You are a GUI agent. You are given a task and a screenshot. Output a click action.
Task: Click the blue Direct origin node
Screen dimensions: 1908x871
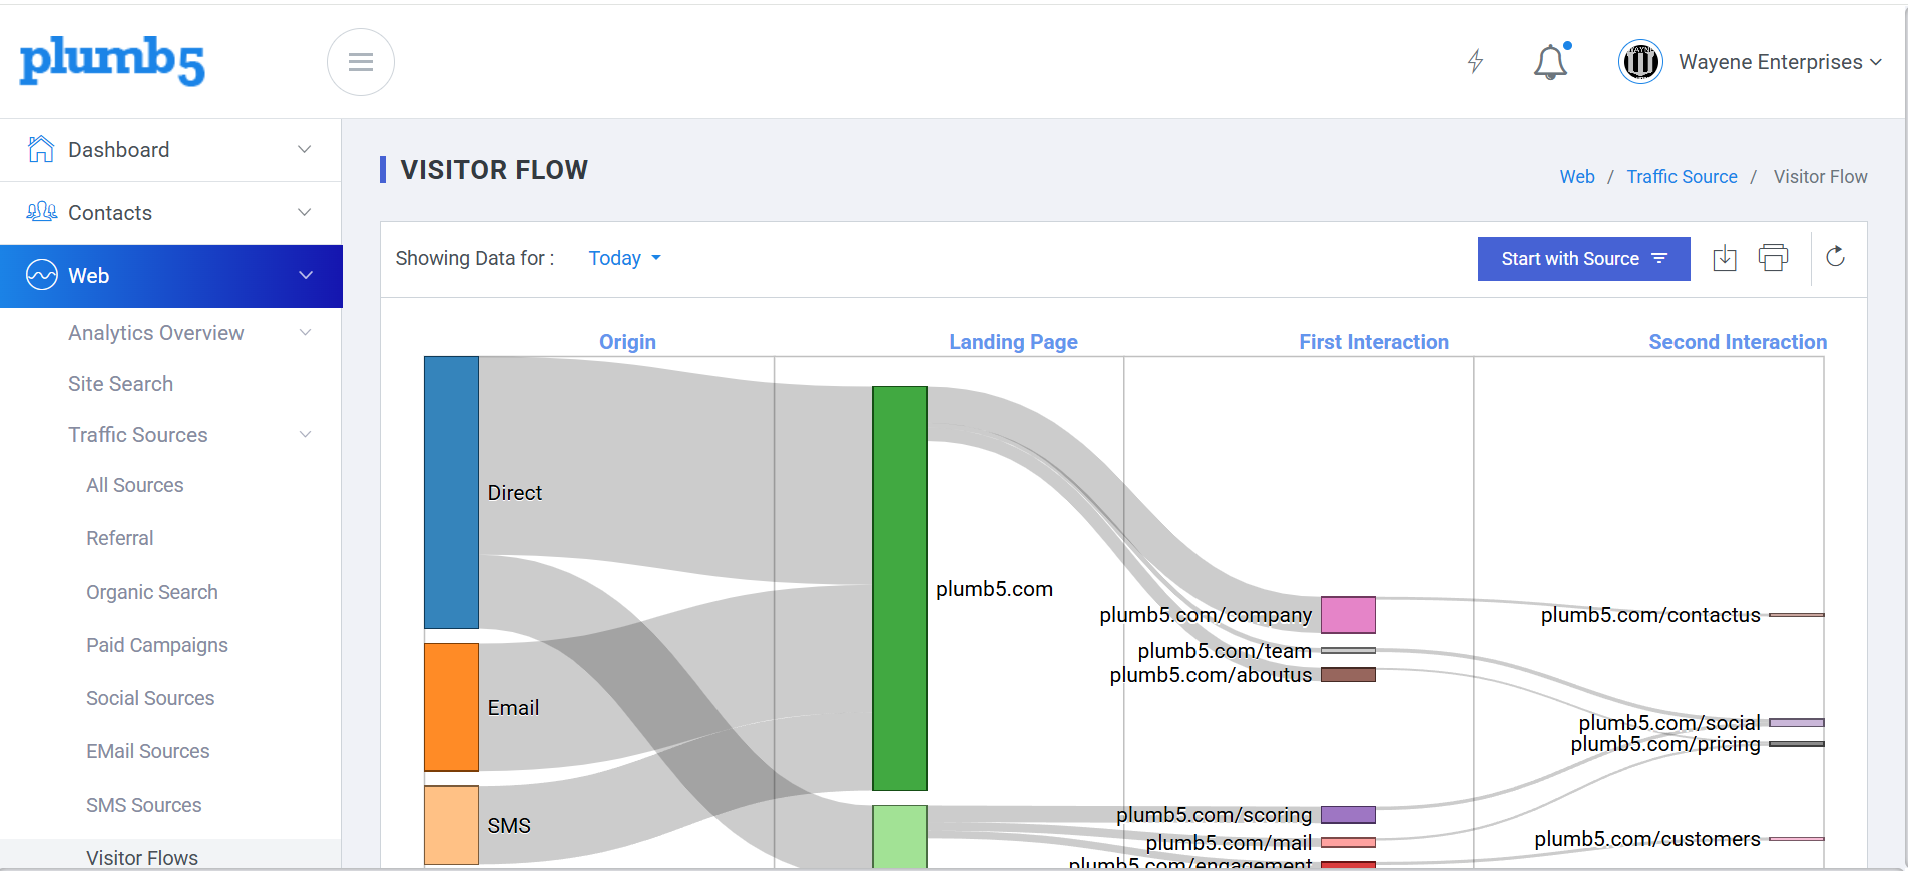451,492
